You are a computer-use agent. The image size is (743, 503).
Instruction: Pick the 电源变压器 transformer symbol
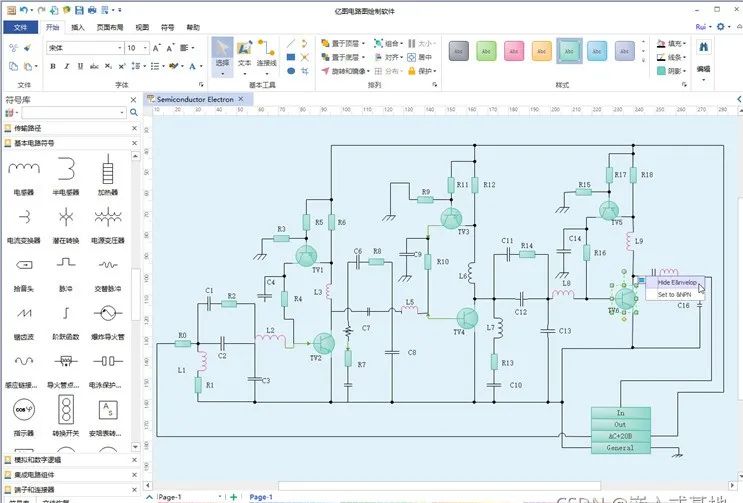pos(108,224)
